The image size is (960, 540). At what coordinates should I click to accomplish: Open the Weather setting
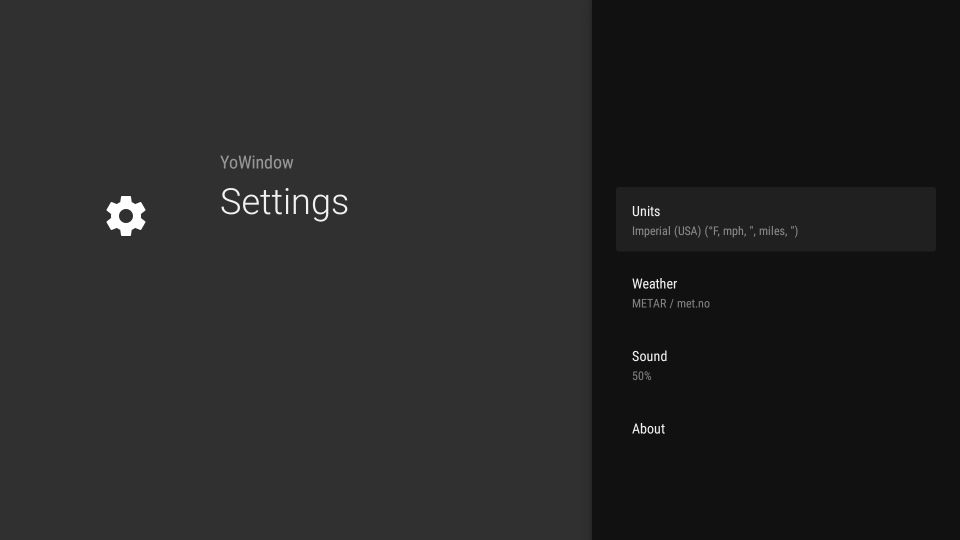point(776,292)
